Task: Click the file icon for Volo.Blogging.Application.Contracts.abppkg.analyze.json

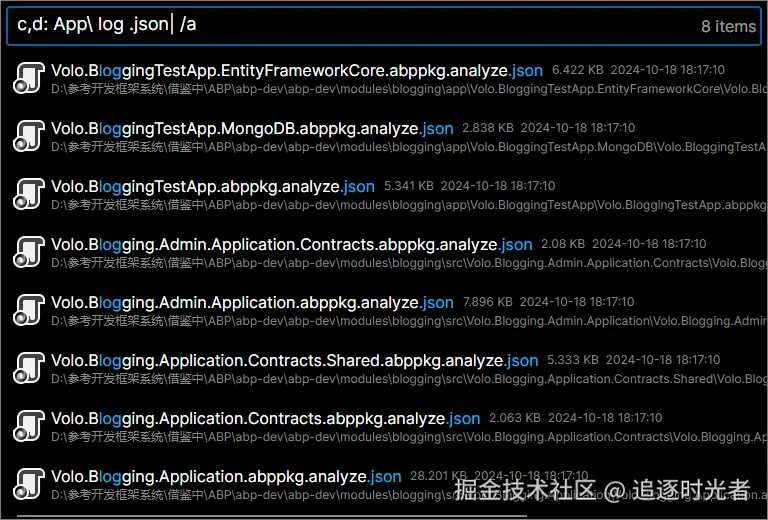Action: [x=29, y=426]
